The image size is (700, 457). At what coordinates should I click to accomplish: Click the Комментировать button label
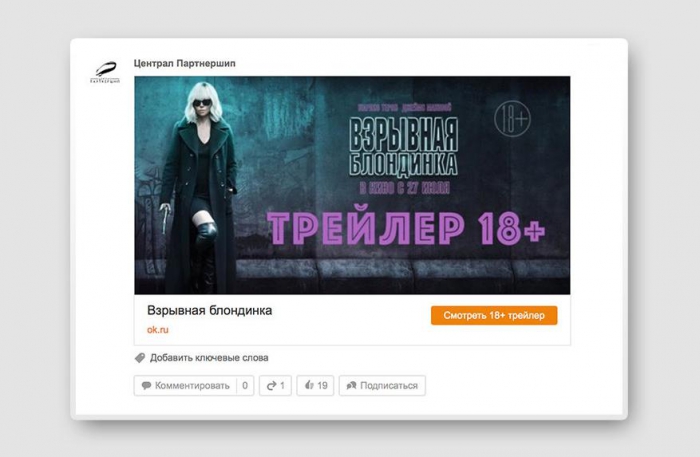[x=192, y=386]
